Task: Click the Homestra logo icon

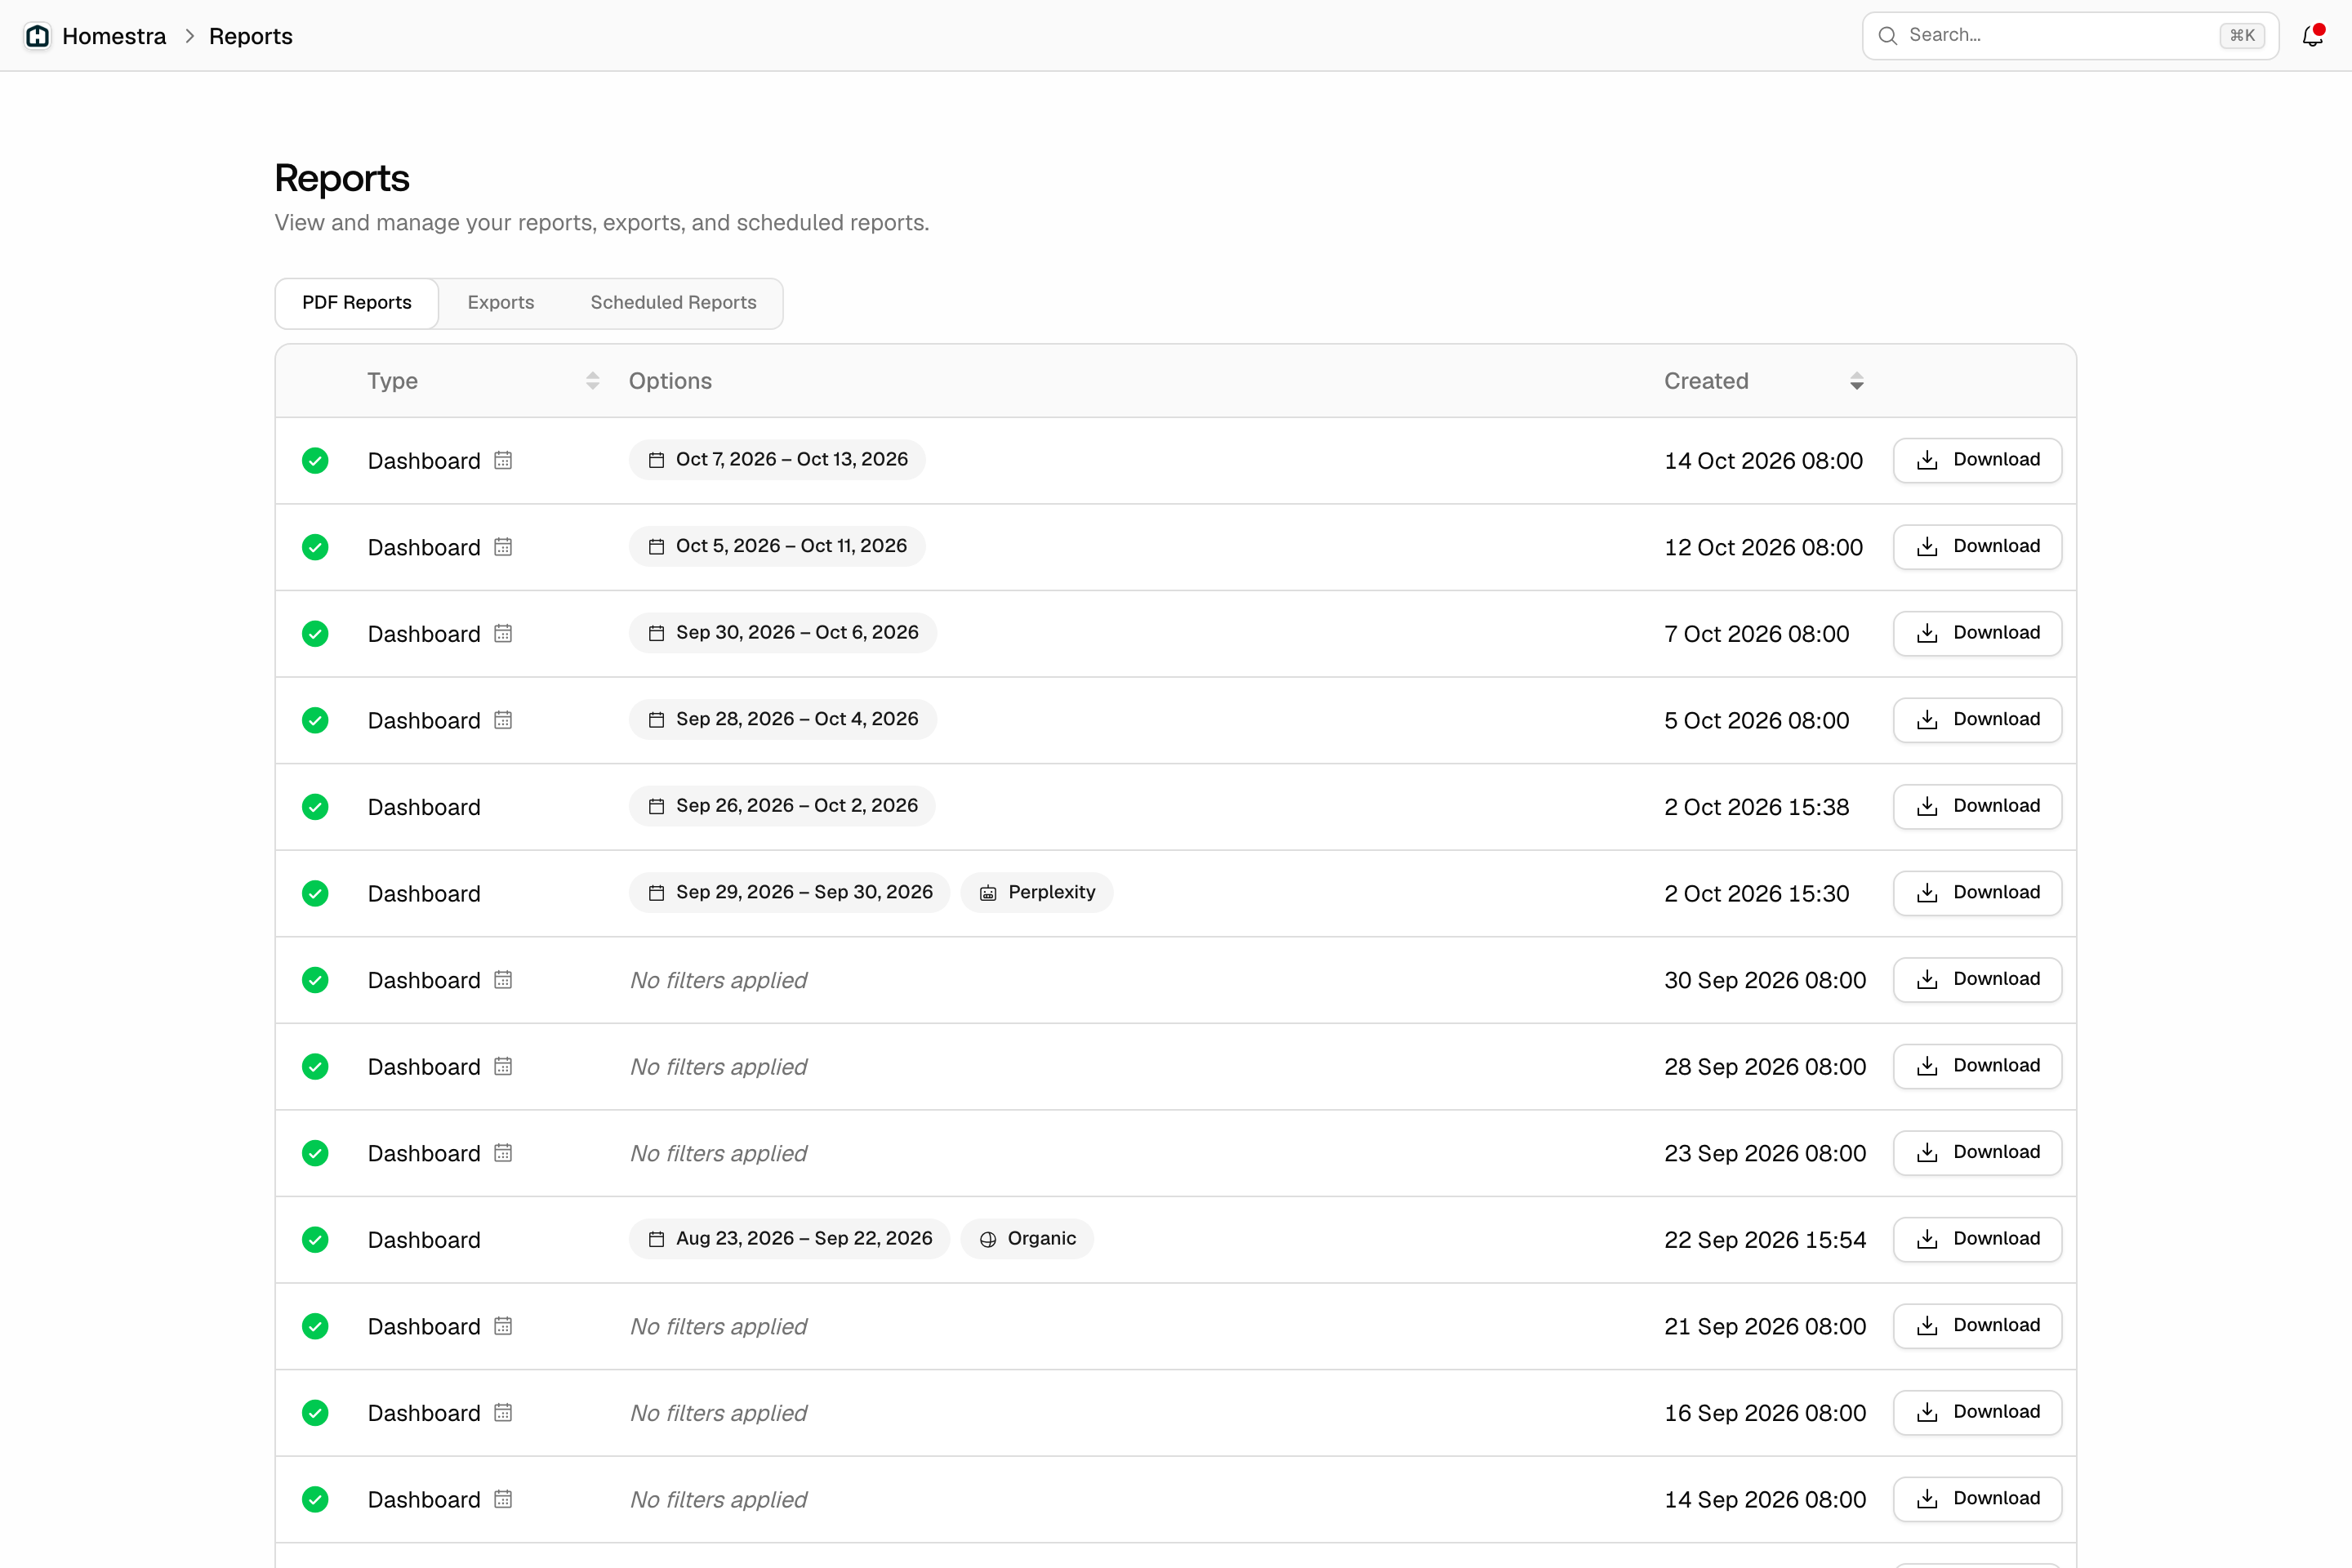Action: 38,36
